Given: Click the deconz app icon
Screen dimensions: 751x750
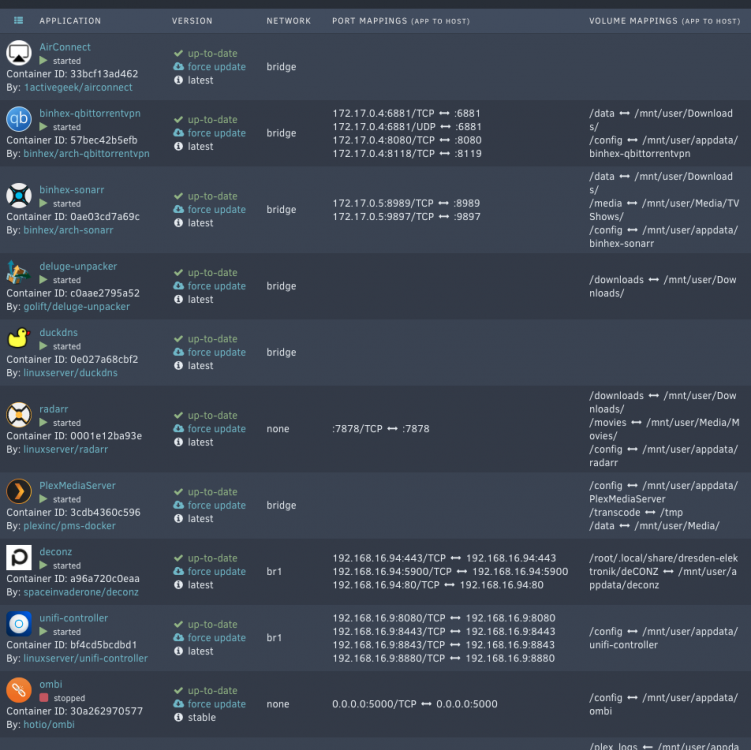Looking at the screenshot, I should pos(19,557).
